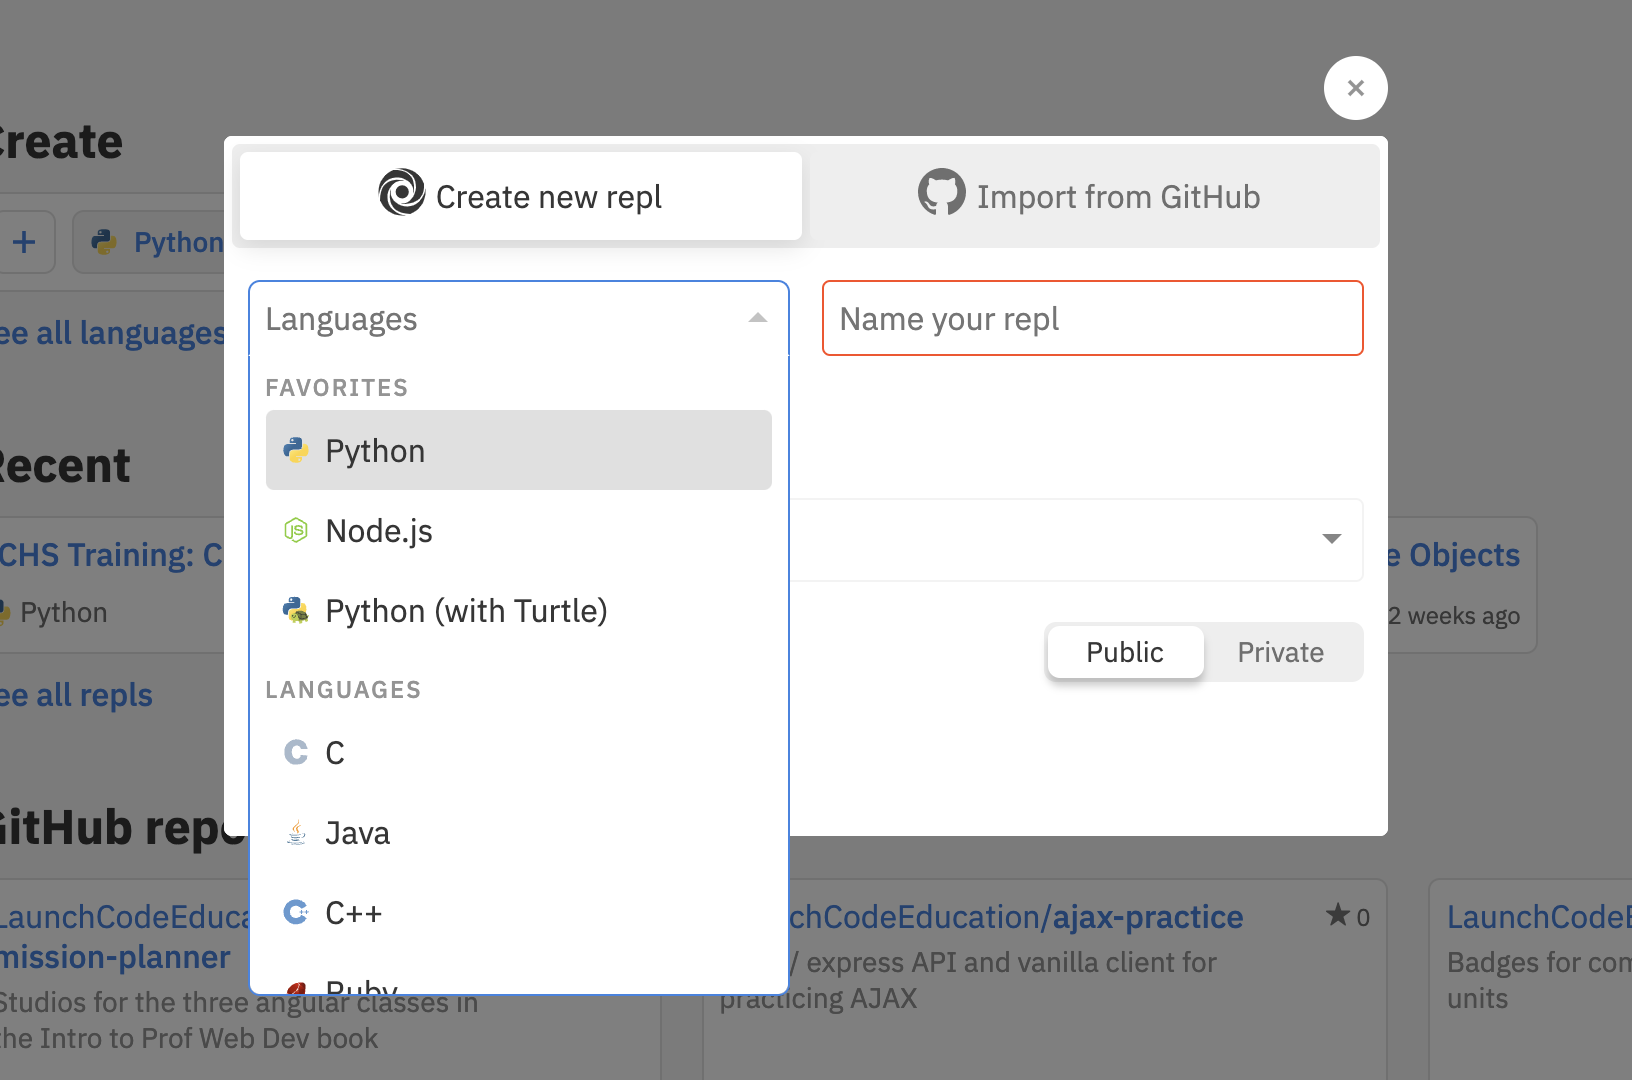Choose Python (with Turtle) from the list
The image size is (1632, 1080).
pyautogui.click(x=466, y=611)
